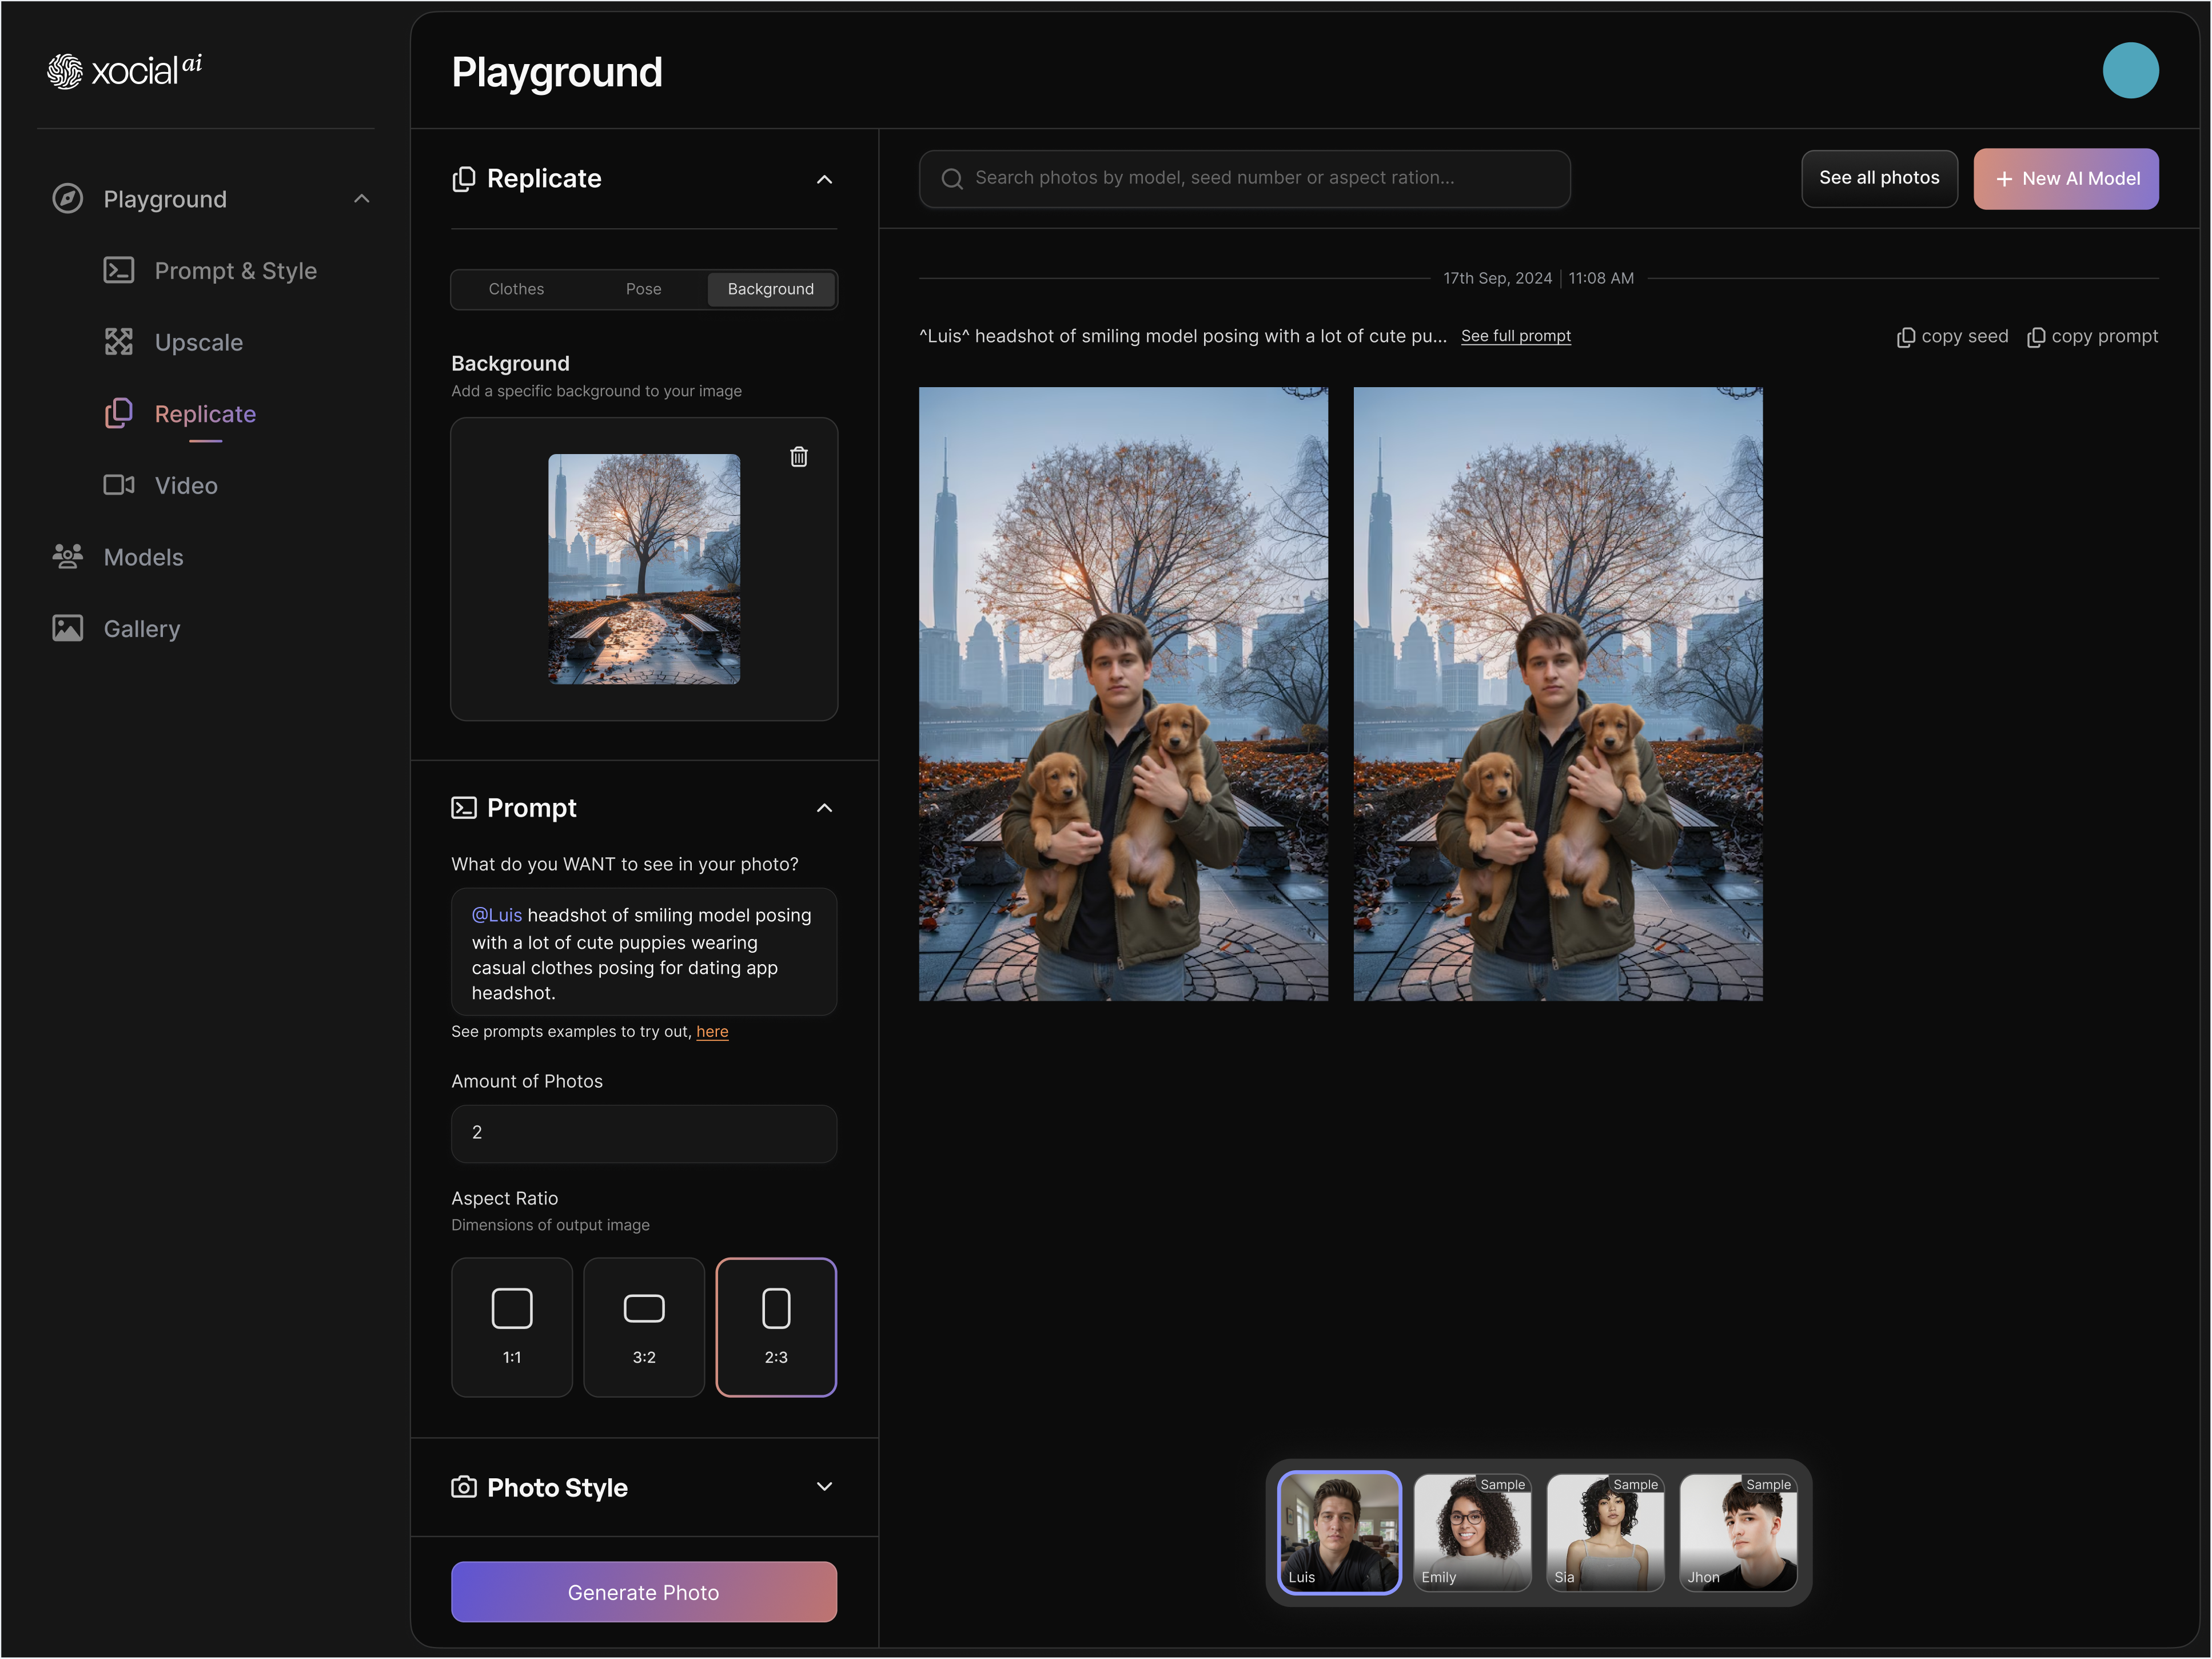Click the prompt text area
This screenshot has width=2212, height=1659.
(644, 952)
